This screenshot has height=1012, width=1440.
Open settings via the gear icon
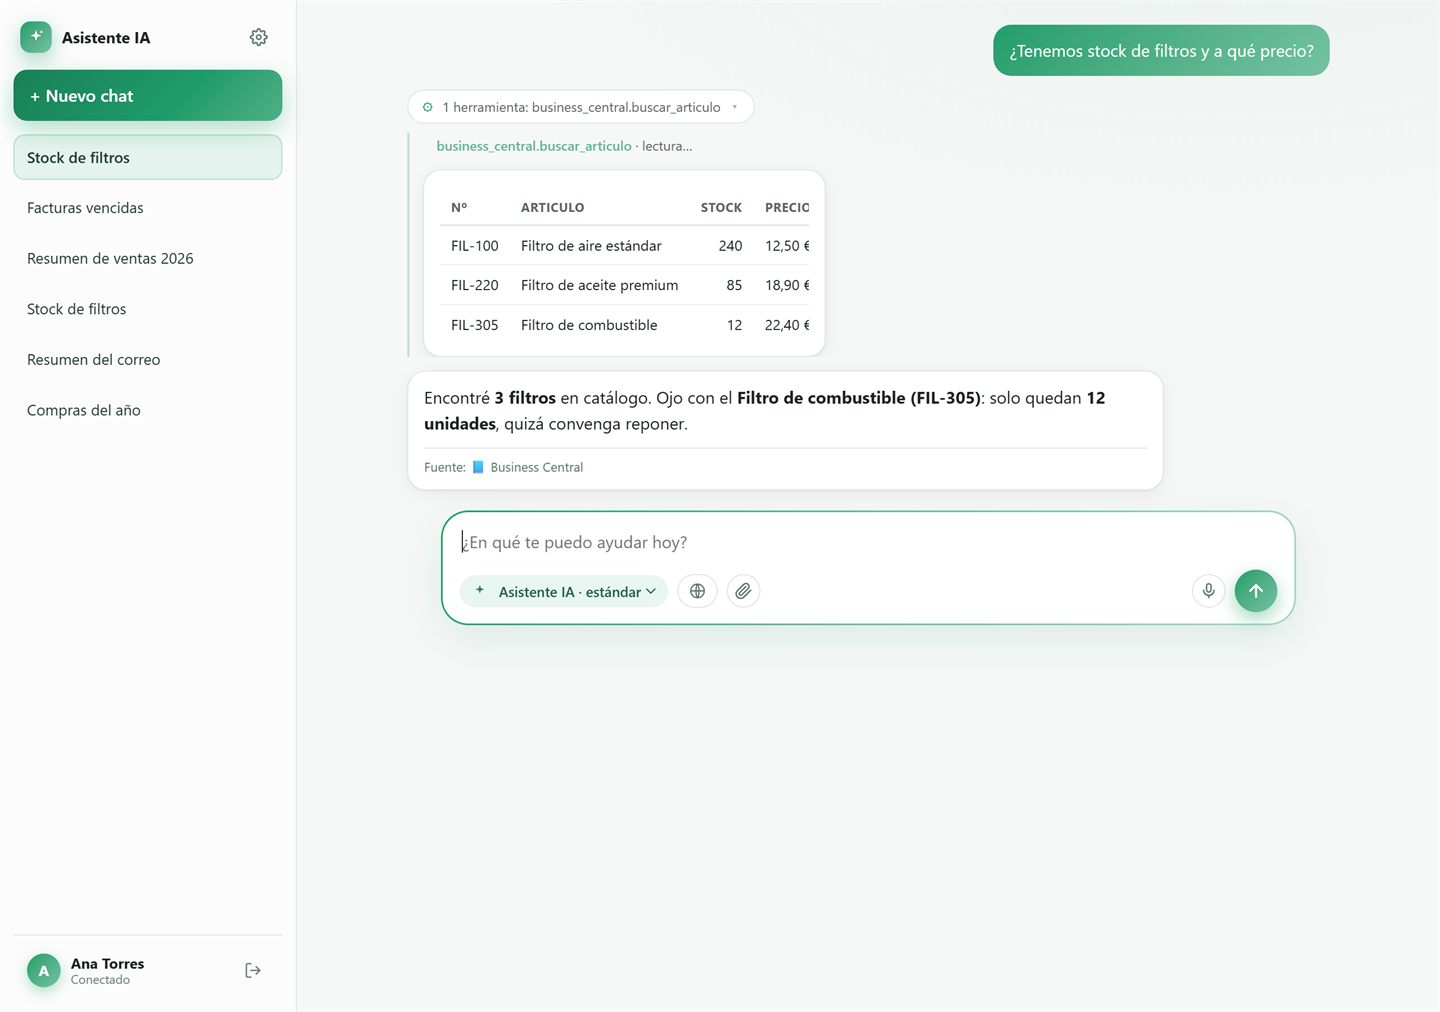[x=258, y=37]
